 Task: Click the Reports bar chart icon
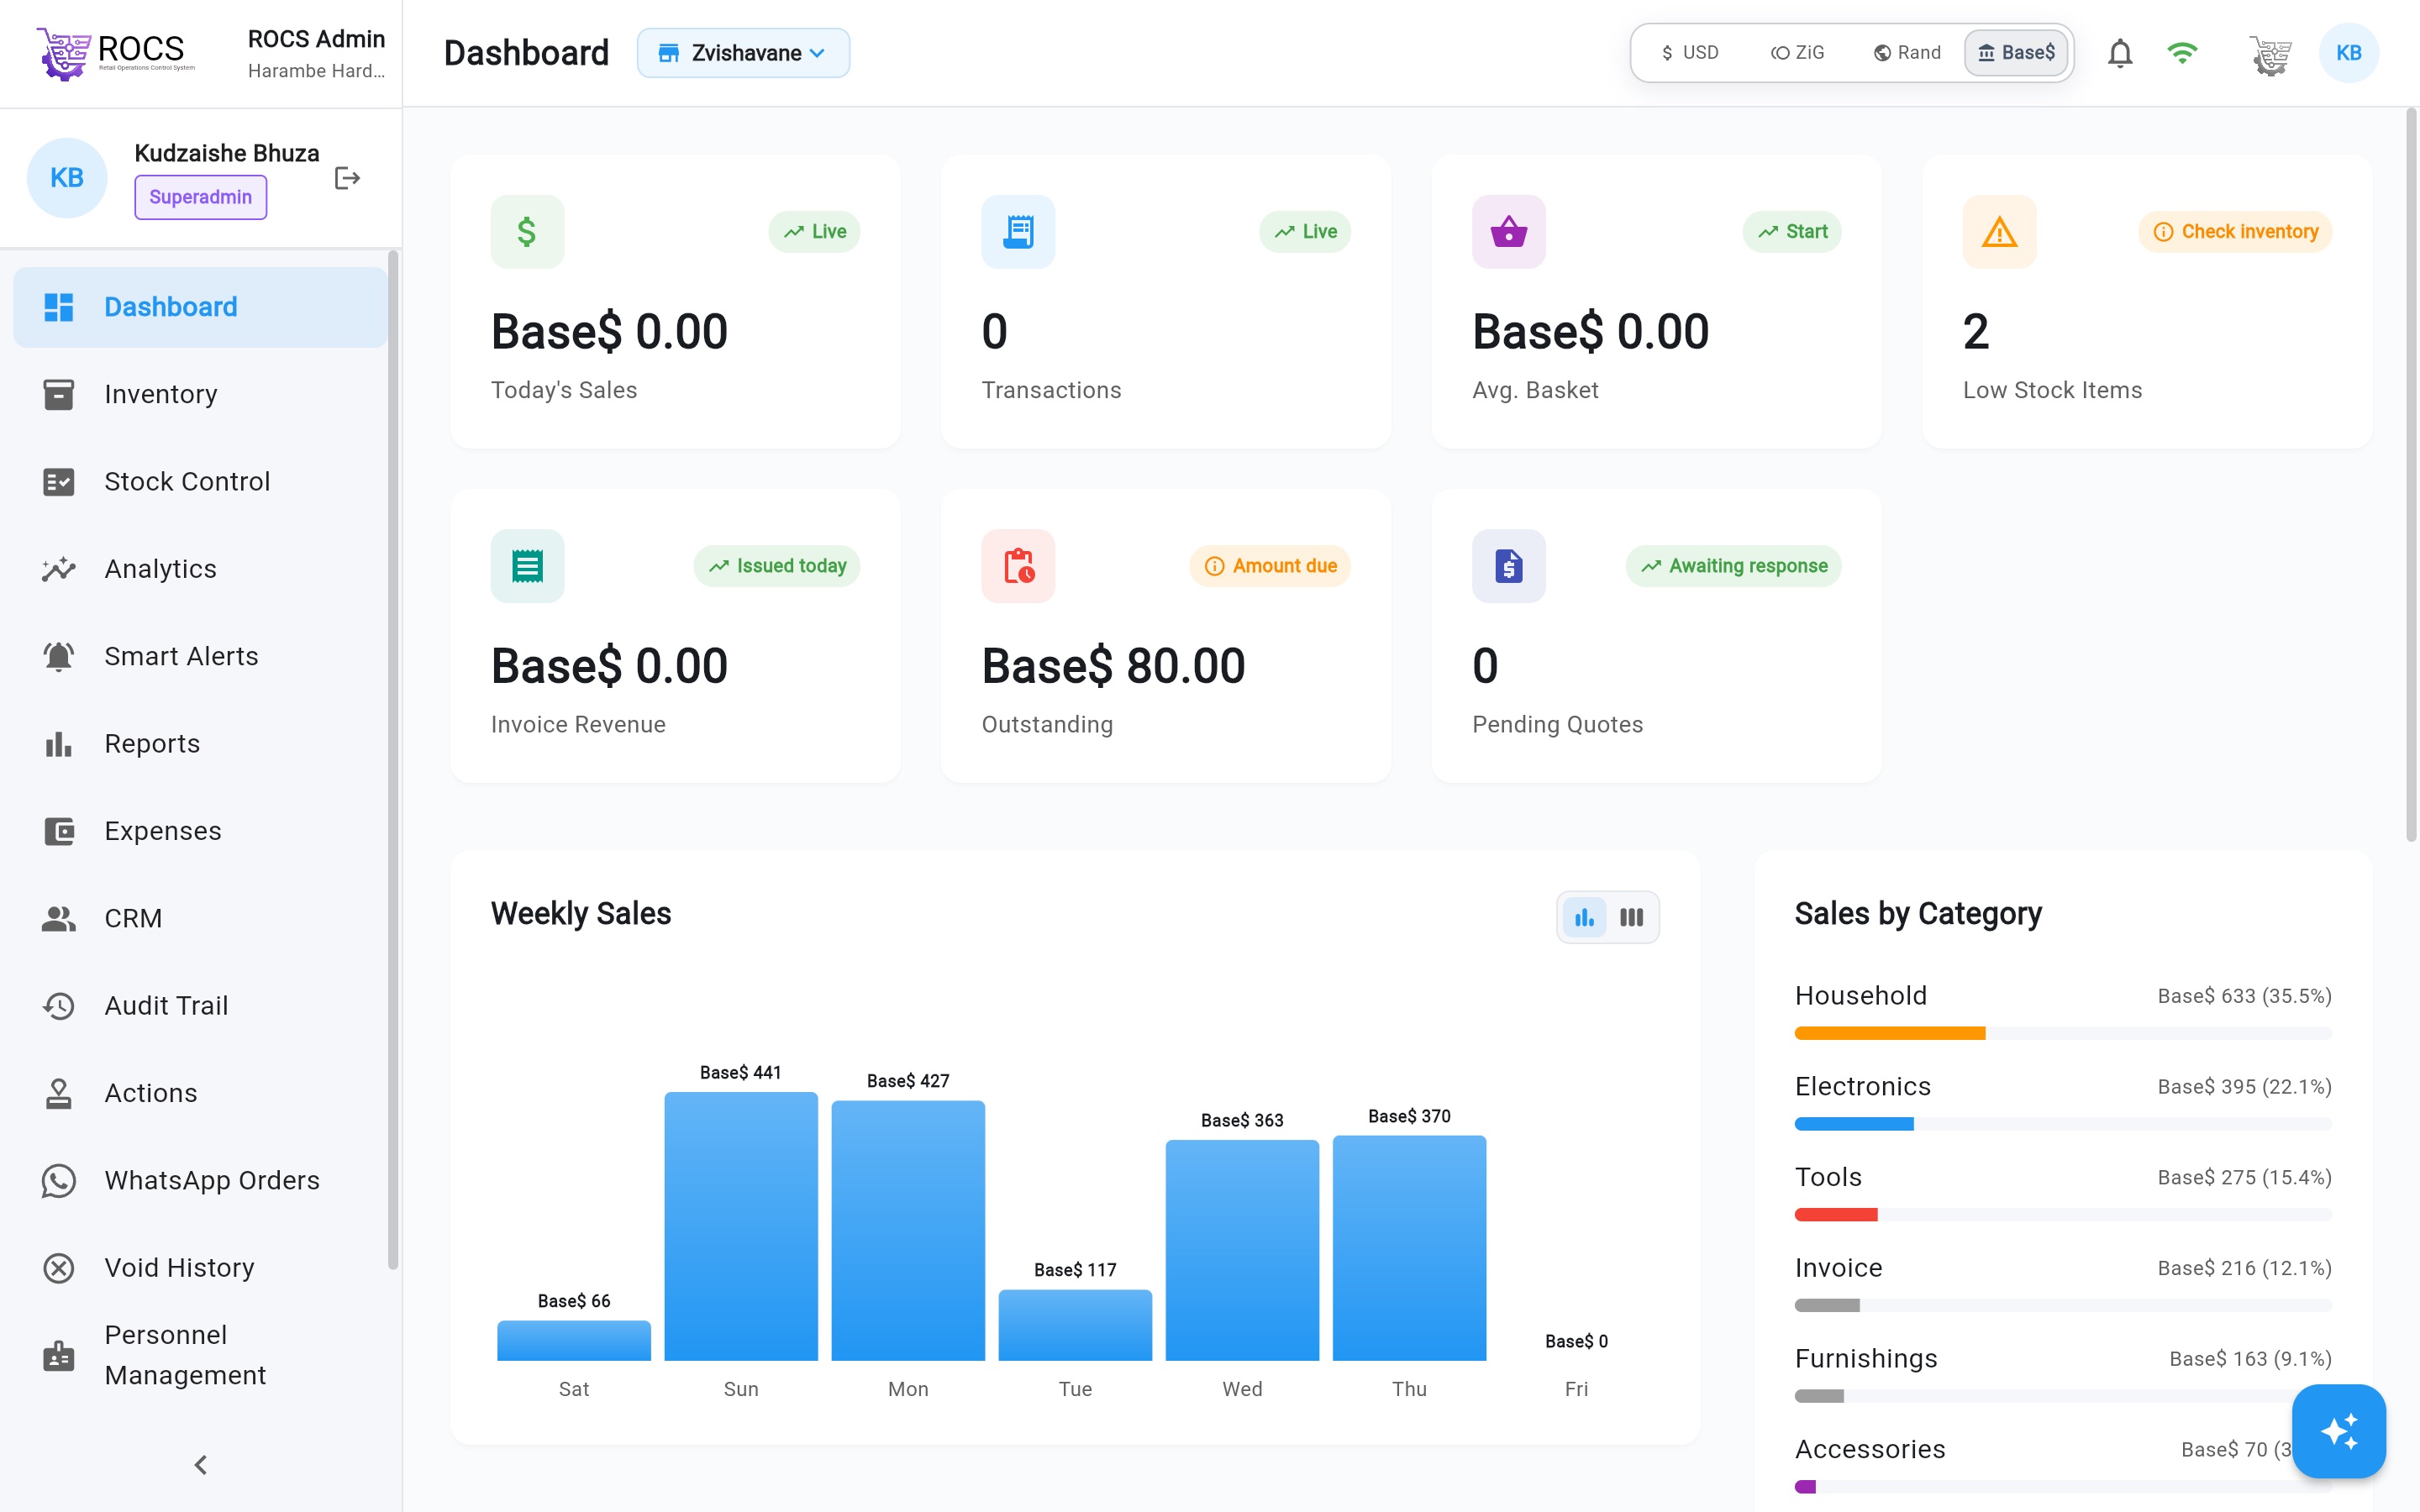(59, 744)
